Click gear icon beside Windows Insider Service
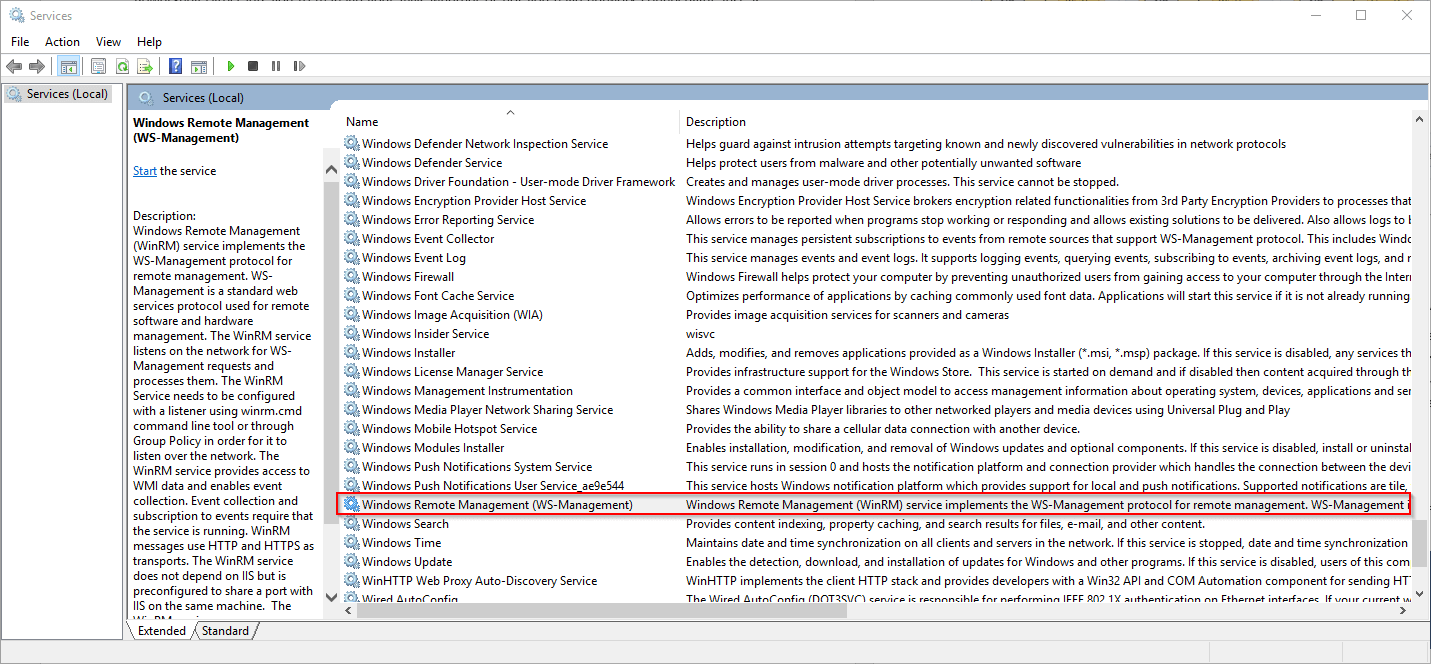Screen dimensions: 1431x664 [352, 334]
